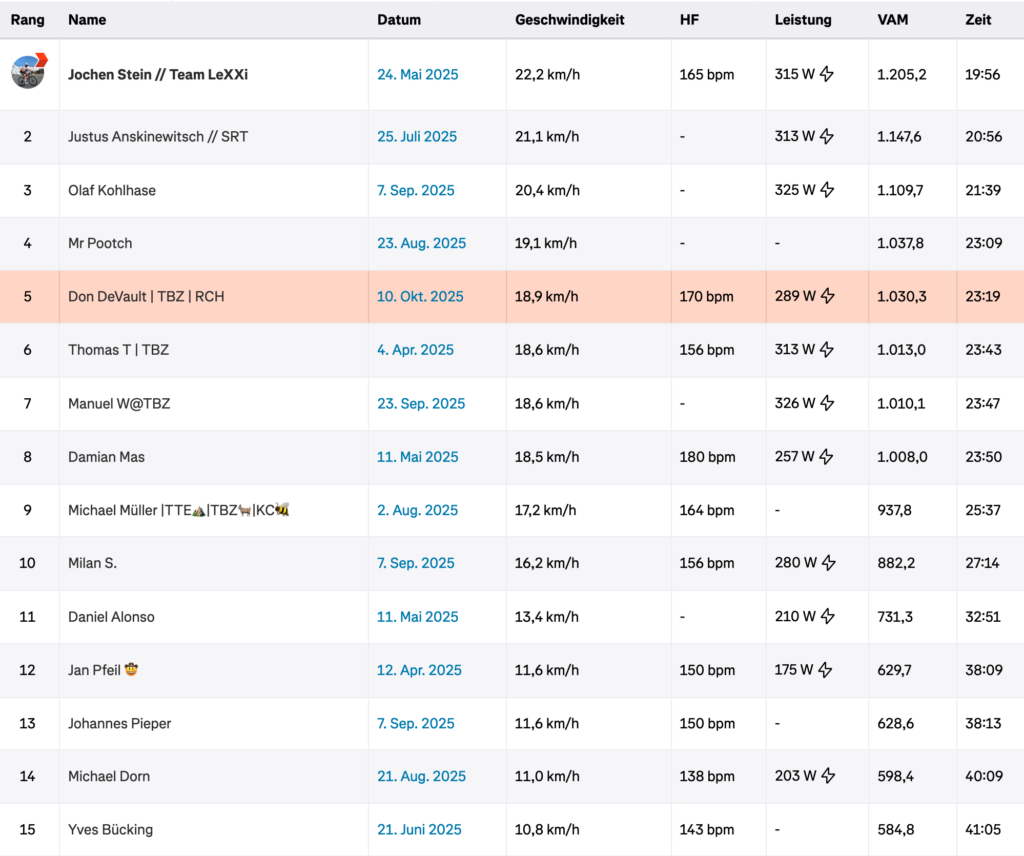The height and width of the screenshot is (856, 1024).
Task: Click lightning bolt icon beside 326 W
Action: click(x=827, y=403)
